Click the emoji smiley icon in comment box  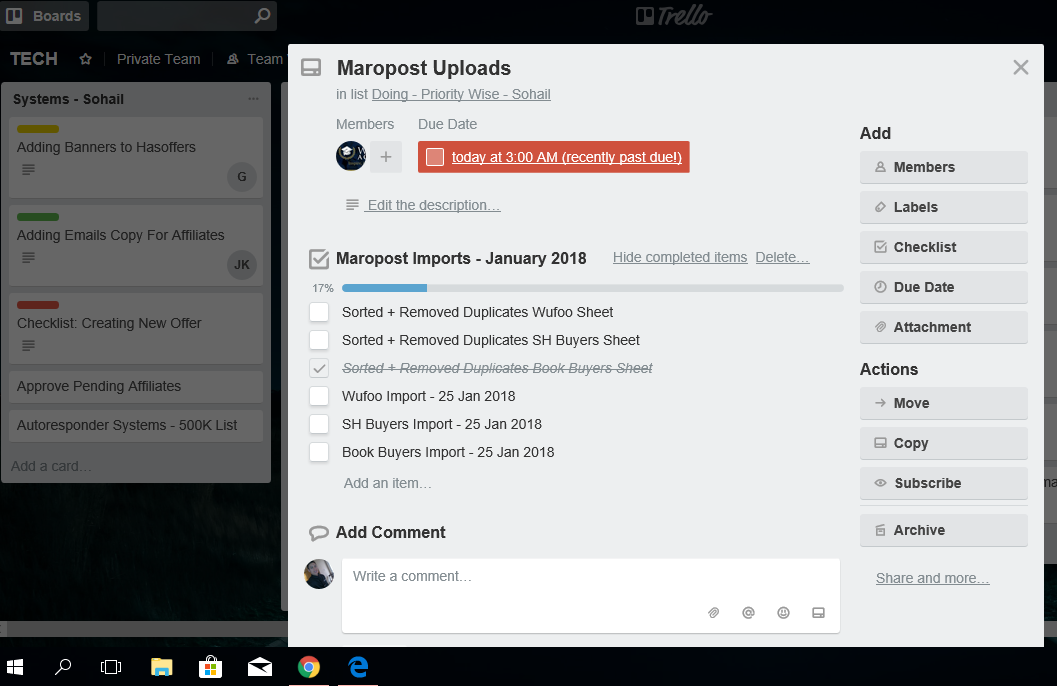pos(783,613)
